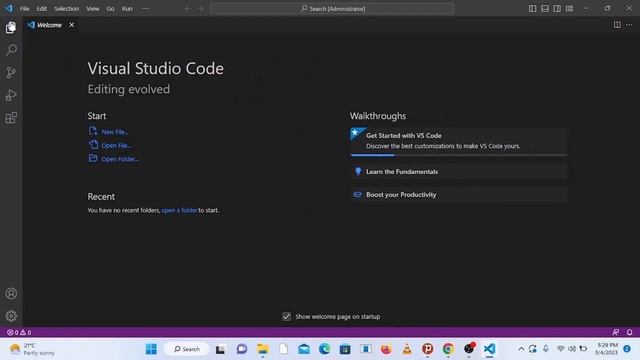The width and height of the screenshot is (640, 360).
Task: Open notifications bell in status bar
Action: [630, 332]
